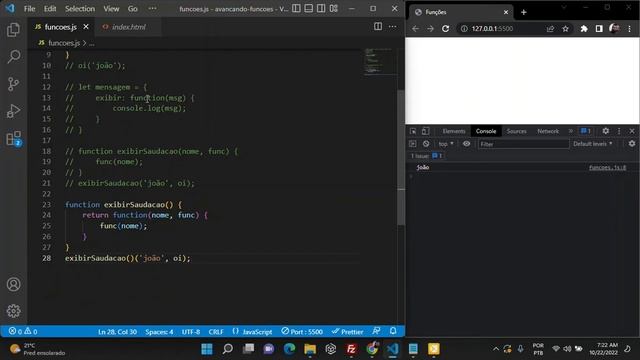Change indentation via Spaces: 4
640x360 pixels.
point(159,332)
